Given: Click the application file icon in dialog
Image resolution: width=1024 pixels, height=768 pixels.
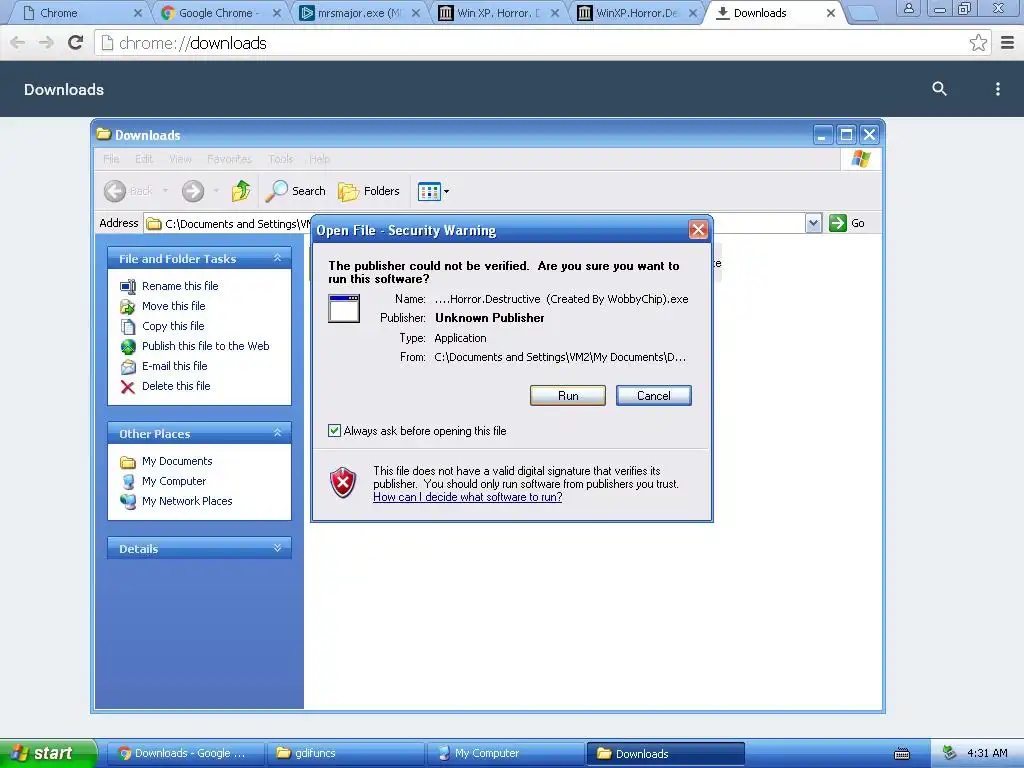Looking at the screenshot, I should tap(344, 308).
